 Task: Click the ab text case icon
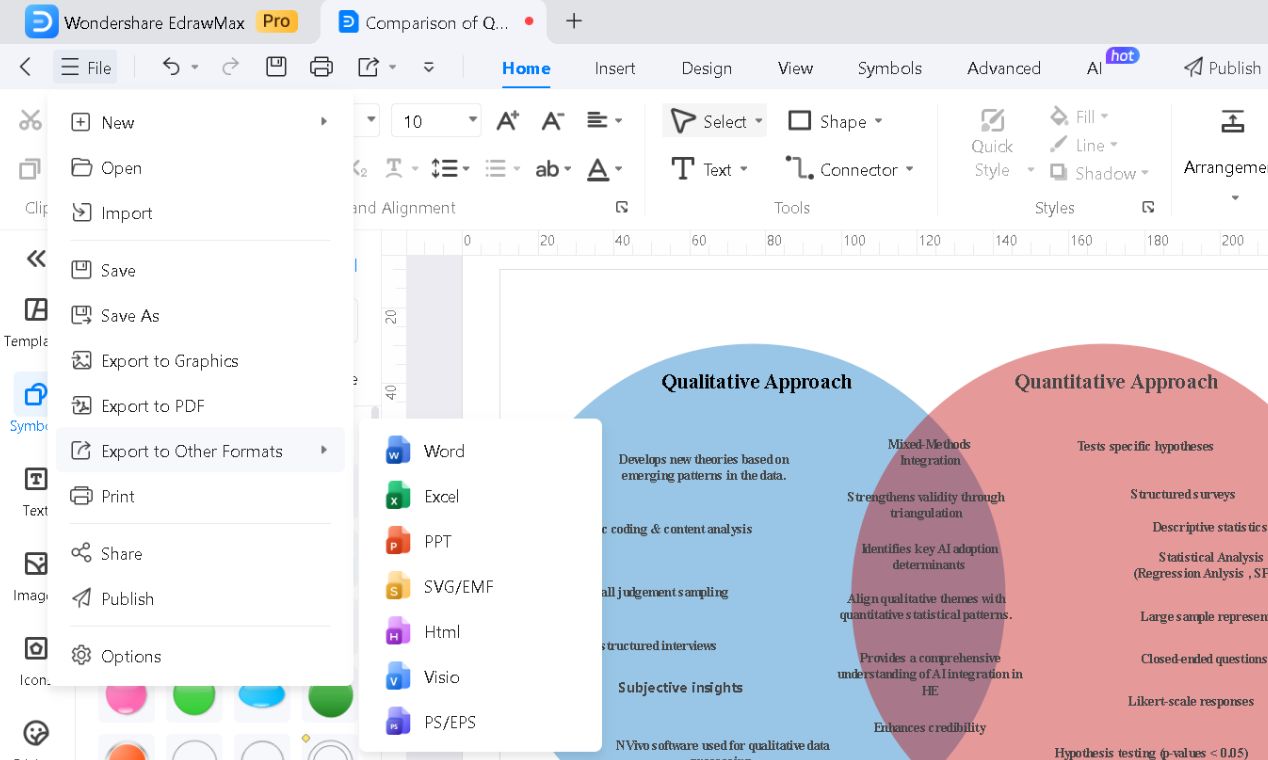tap(547, 169)
